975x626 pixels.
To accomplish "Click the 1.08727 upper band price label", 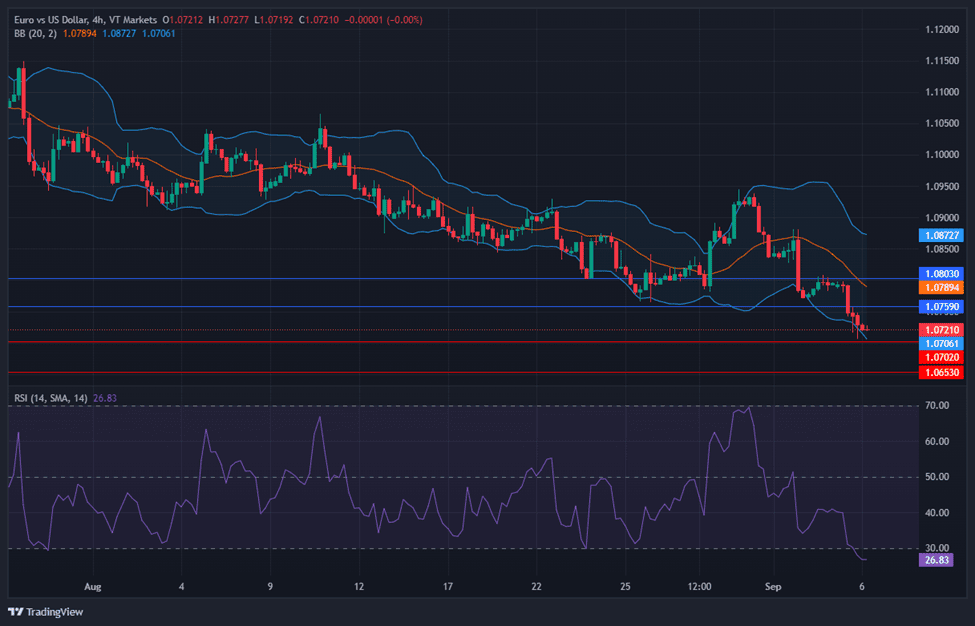I will 940,235.
